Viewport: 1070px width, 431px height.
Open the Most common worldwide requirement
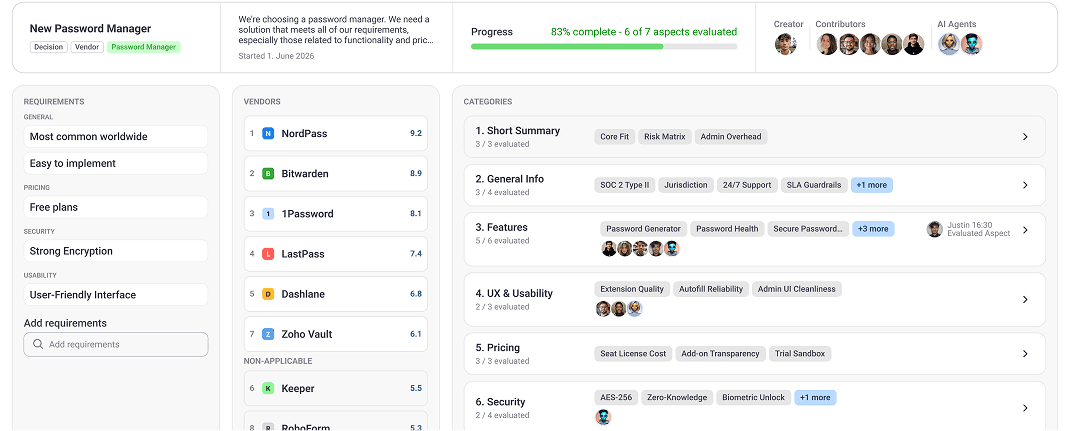pyautogui.click(x=116, y=136)
